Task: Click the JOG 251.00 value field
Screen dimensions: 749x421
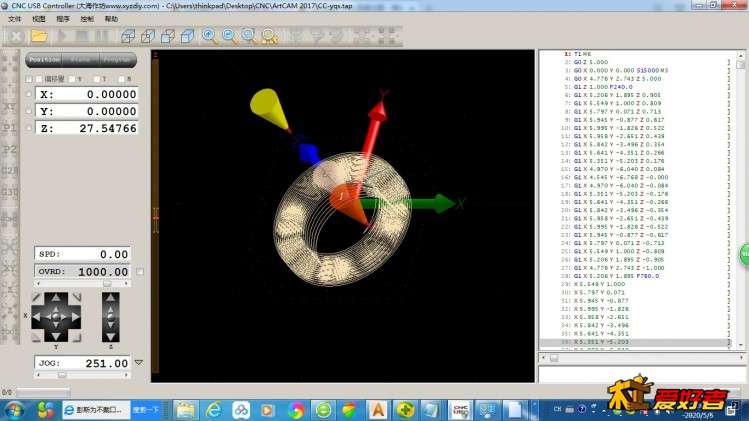Action: pyautogui.click(x=82, y=363)
